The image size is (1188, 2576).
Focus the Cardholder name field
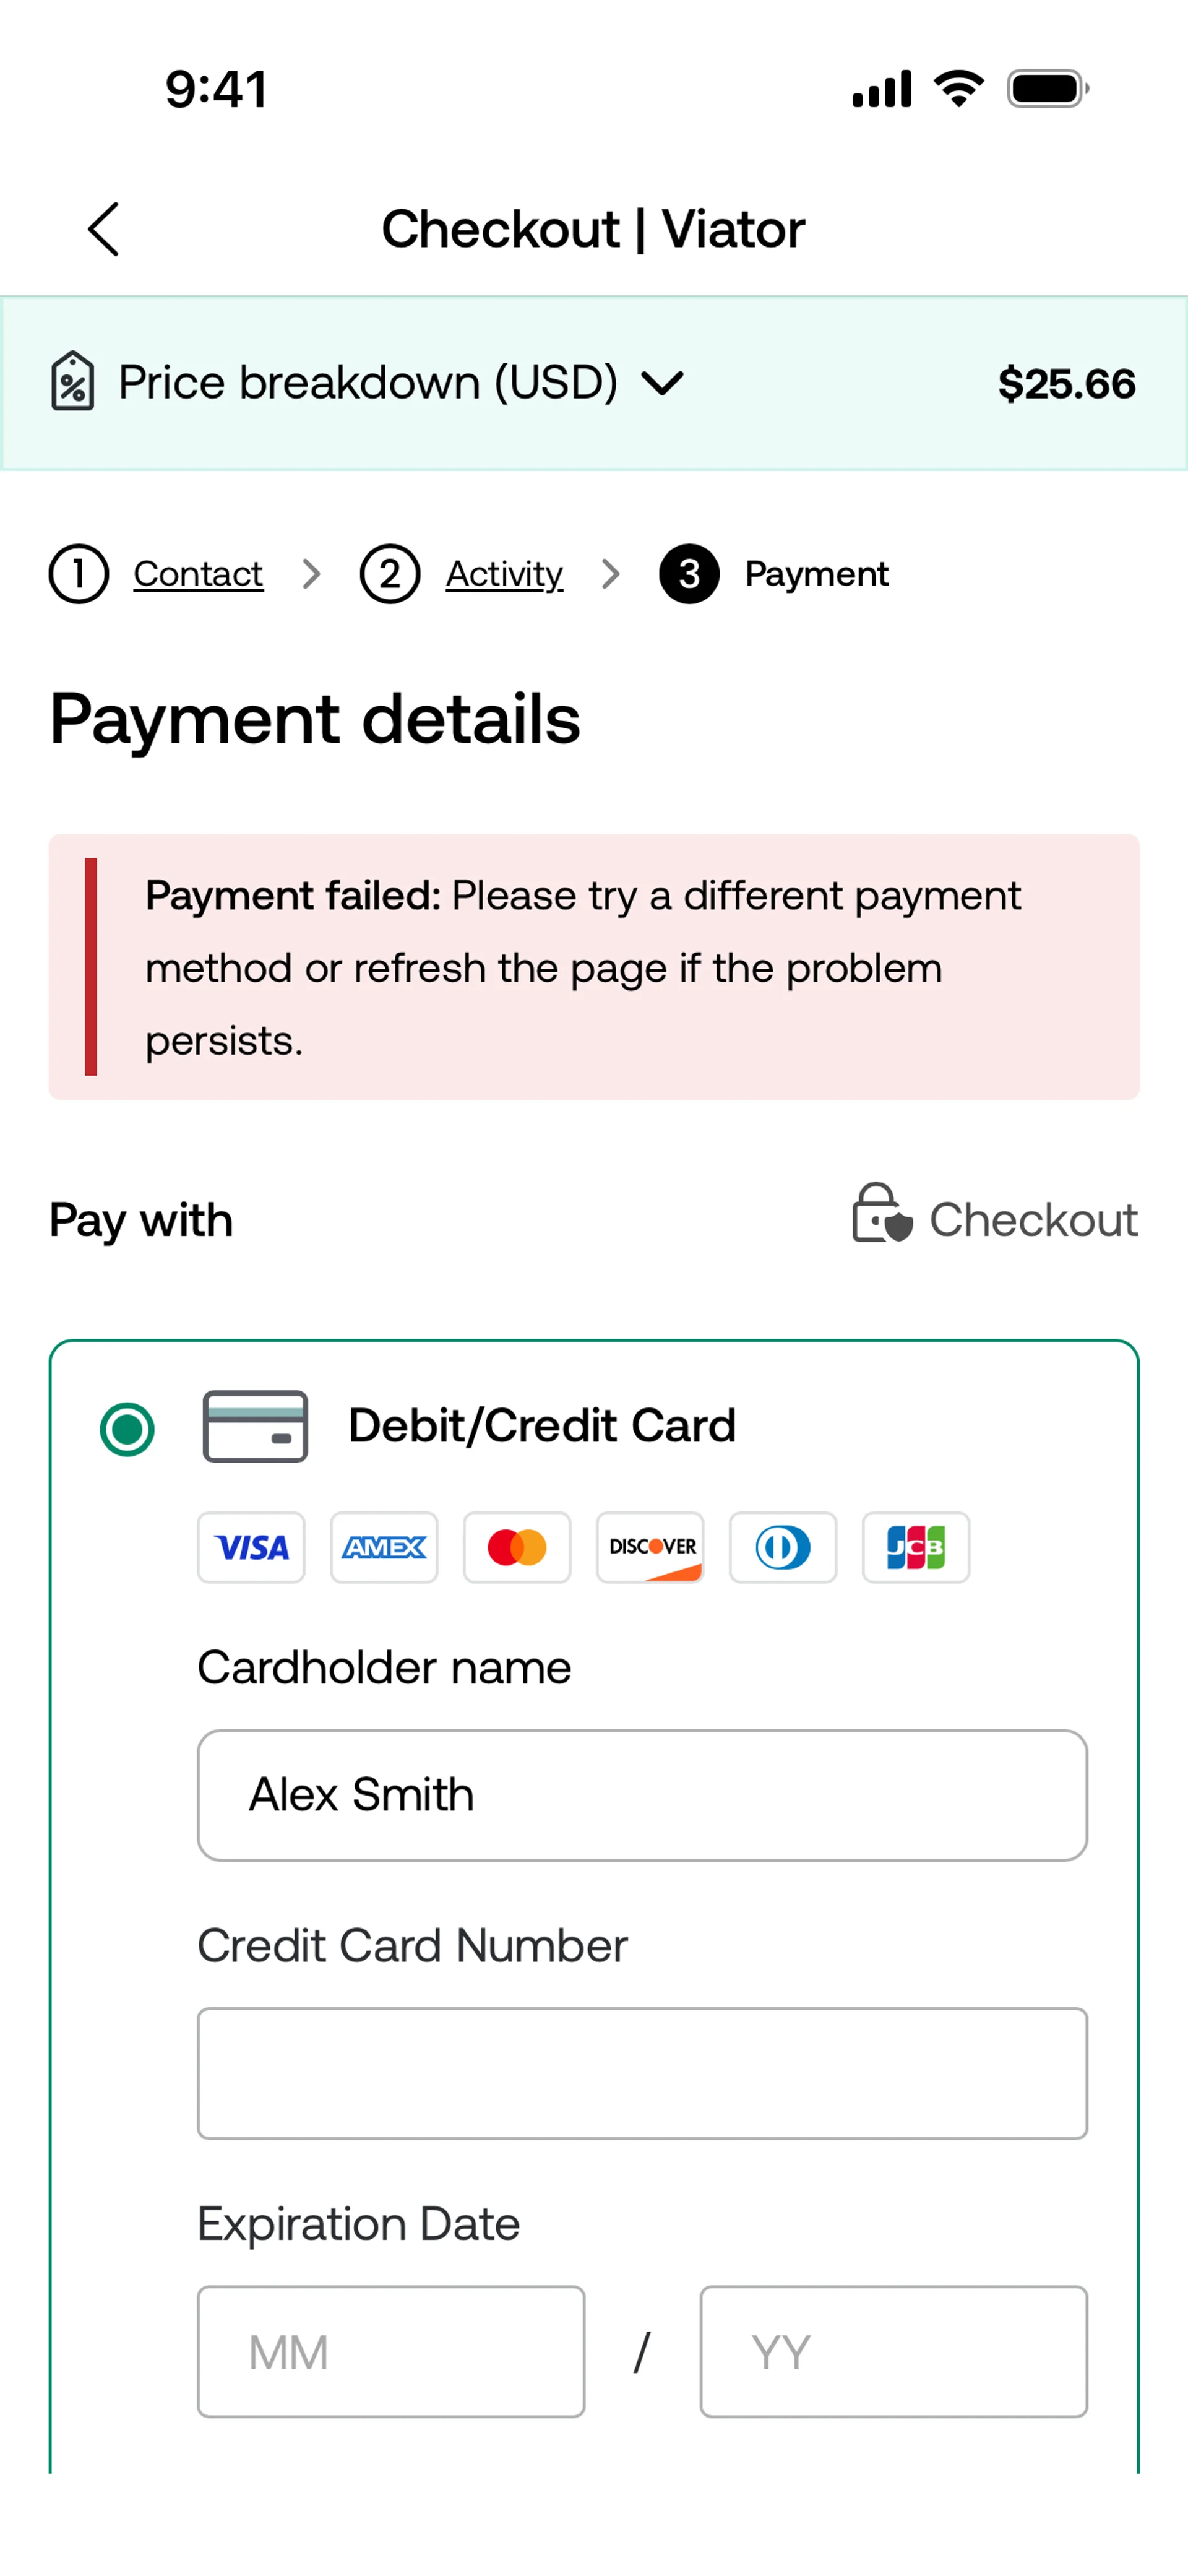(x=642, y=1795)
